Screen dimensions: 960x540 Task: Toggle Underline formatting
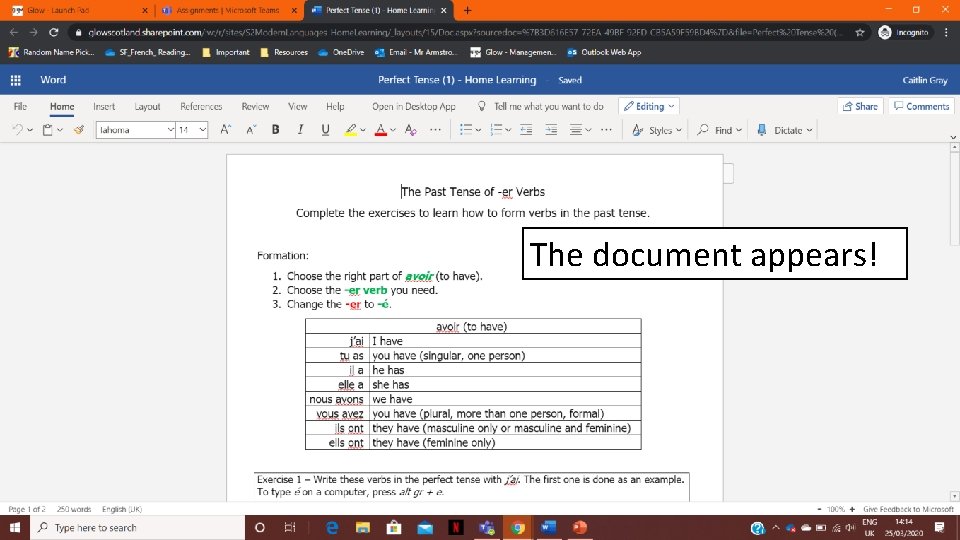(325, 130)
